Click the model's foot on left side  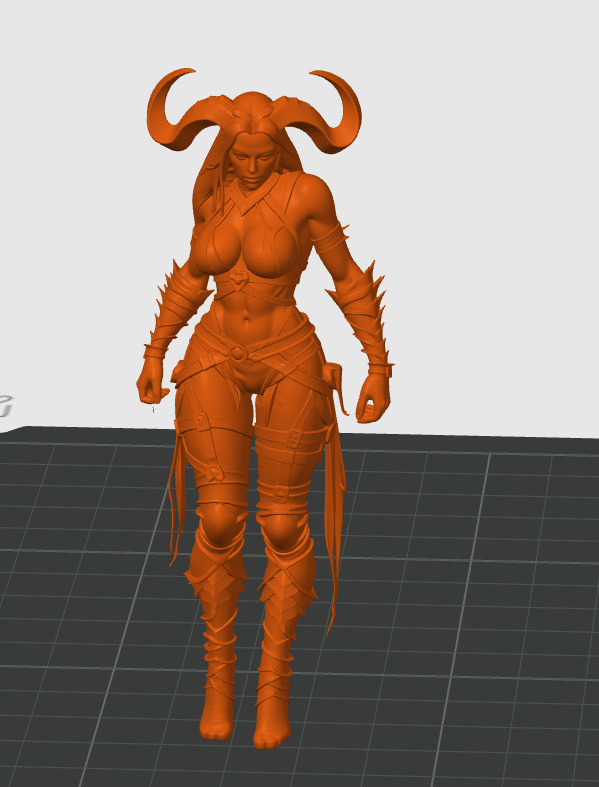click(217, 719)
